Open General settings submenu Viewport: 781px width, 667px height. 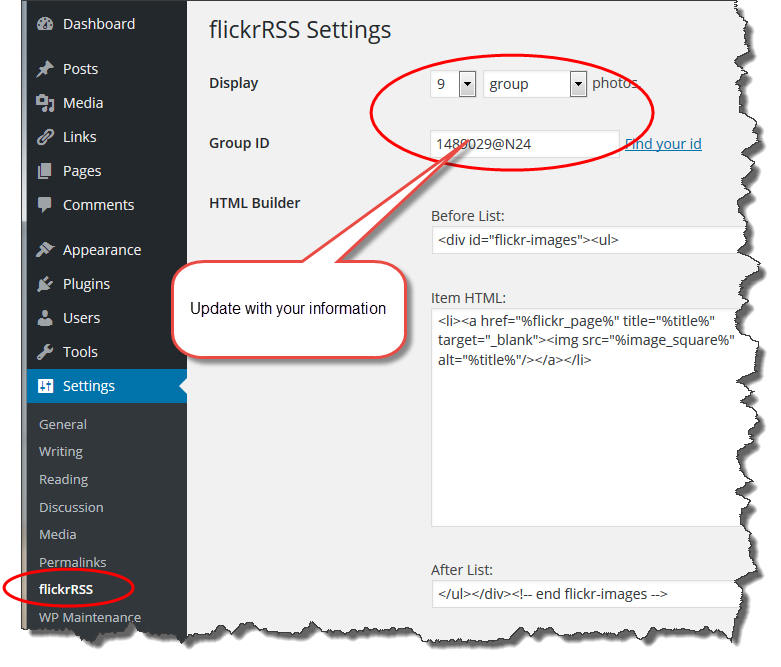coord(63,424)
